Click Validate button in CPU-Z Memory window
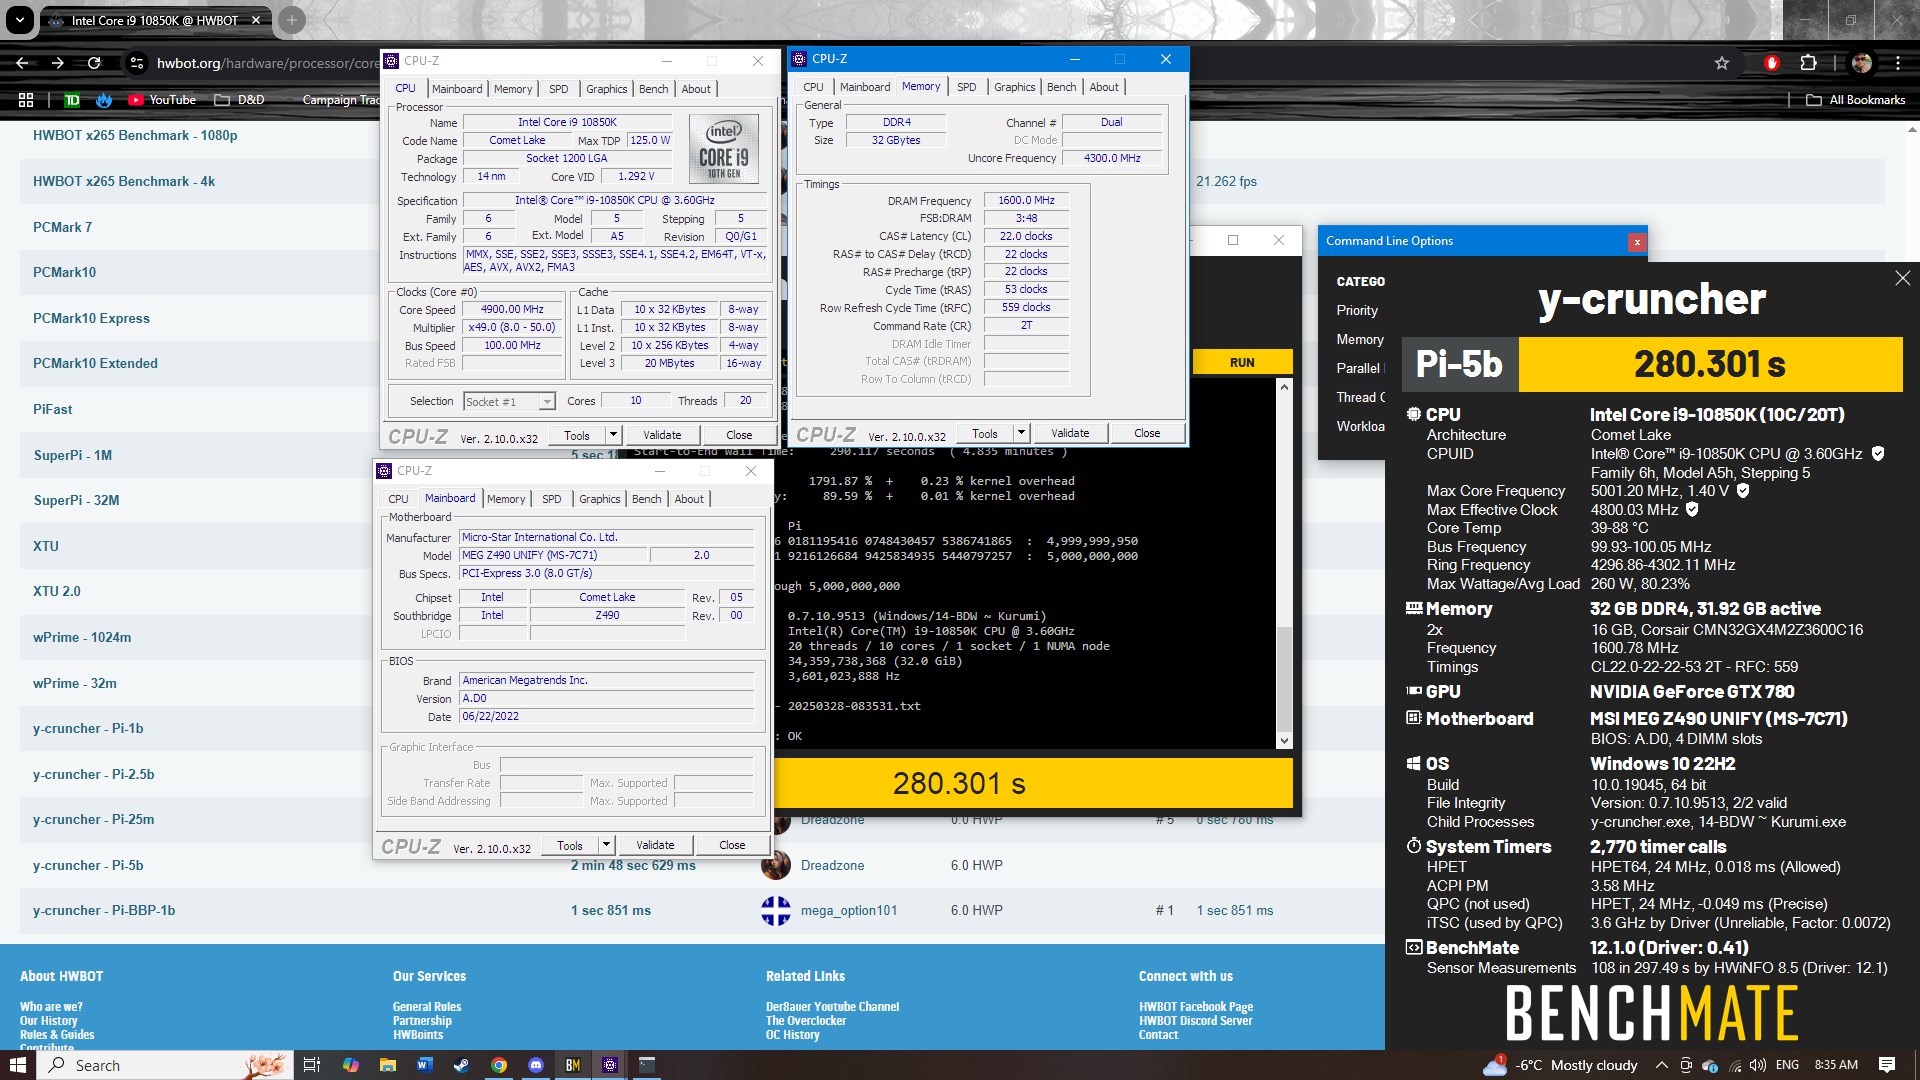This screenshot has width=1920, height=1080. 1070,433
